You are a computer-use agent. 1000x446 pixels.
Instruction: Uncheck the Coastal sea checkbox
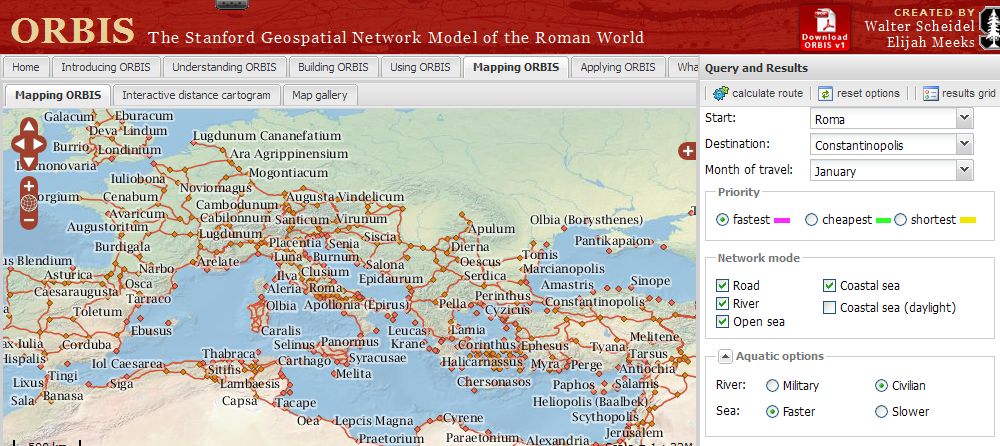(829, 285)
